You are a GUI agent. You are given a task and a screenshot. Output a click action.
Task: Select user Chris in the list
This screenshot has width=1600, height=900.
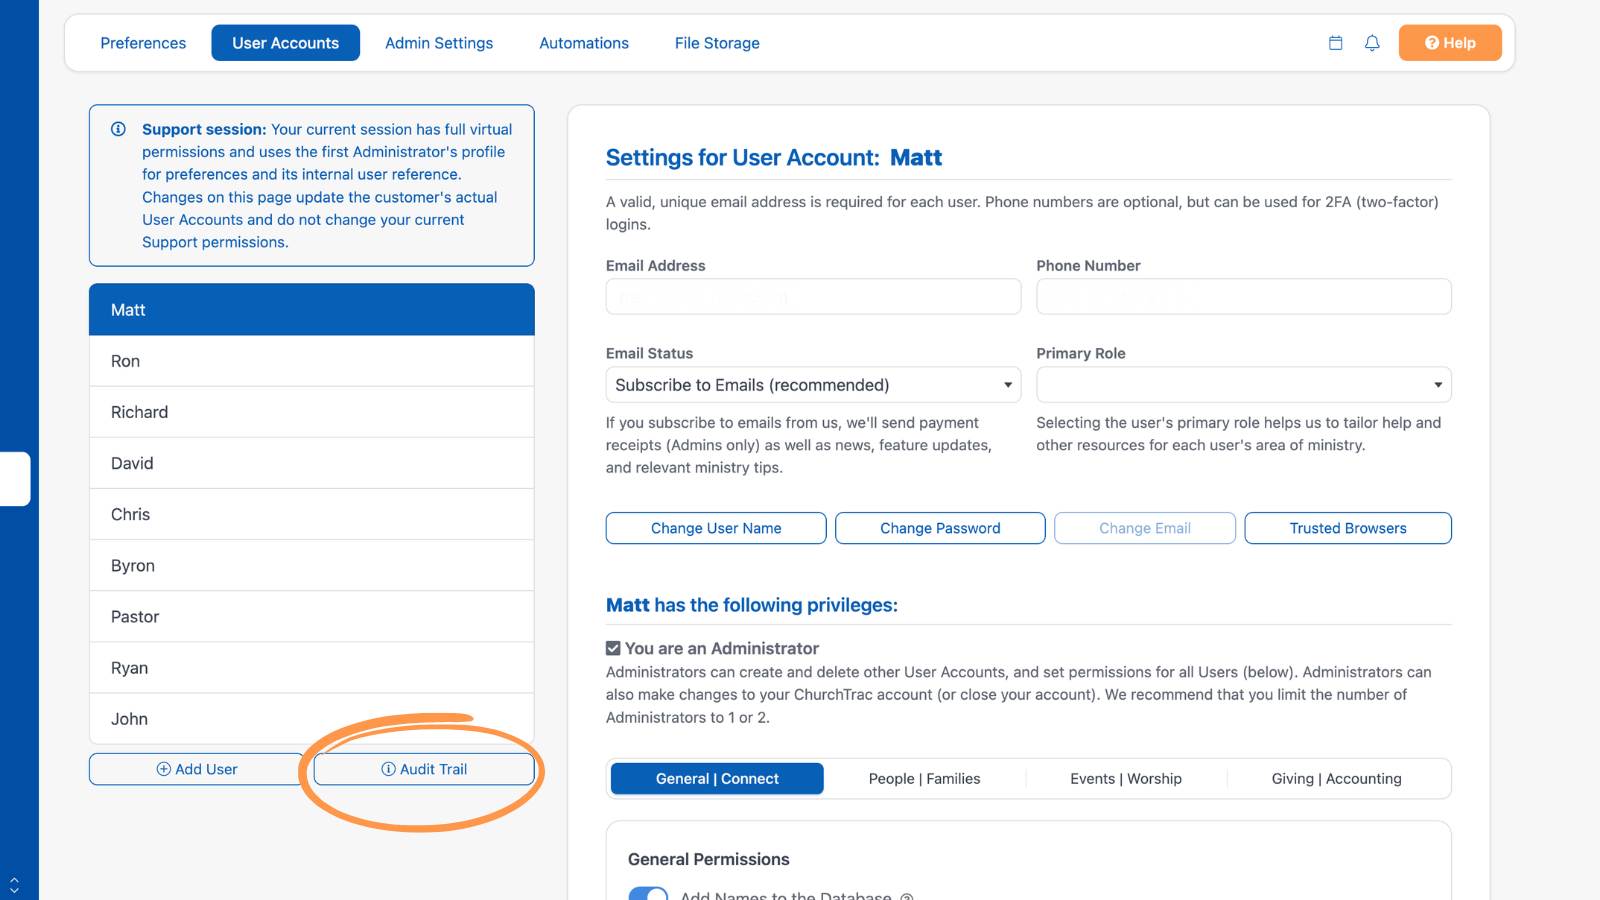coord(312,514)
